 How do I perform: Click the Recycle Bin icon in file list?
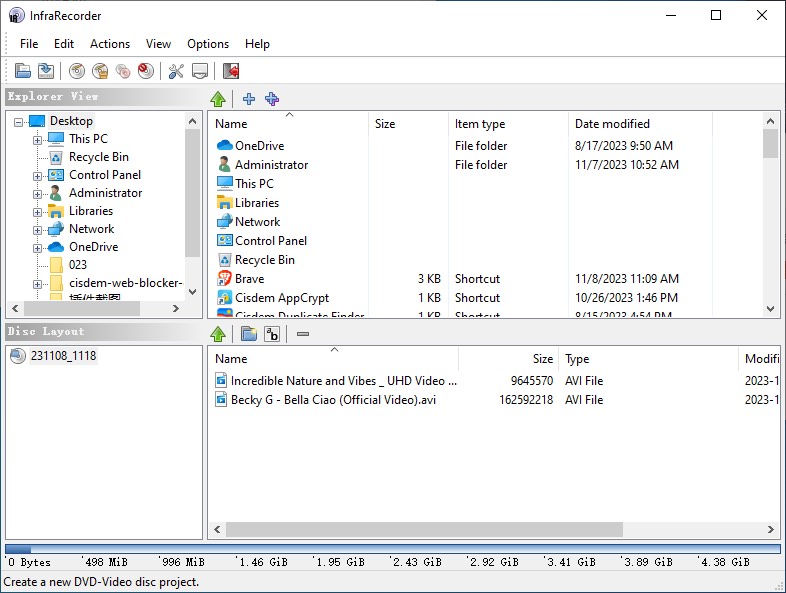point(225,260)
